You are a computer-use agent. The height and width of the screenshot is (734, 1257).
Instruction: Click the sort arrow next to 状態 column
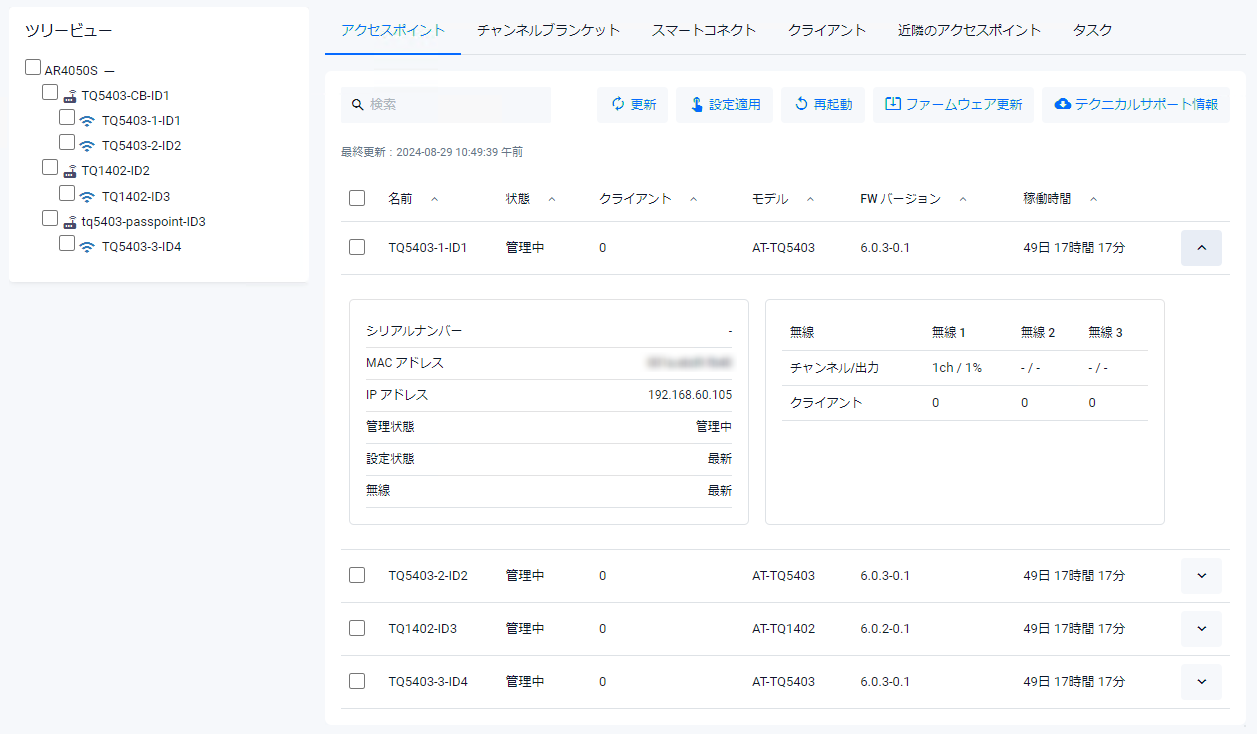click(552, 199)
